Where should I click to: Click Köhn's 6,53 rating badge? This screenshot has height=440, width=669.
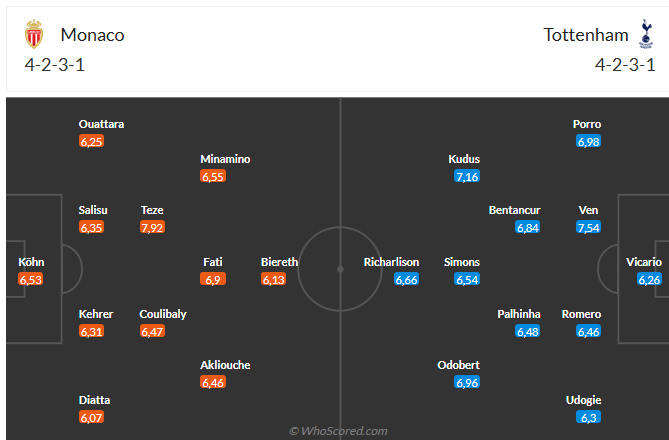click(31, 280)
